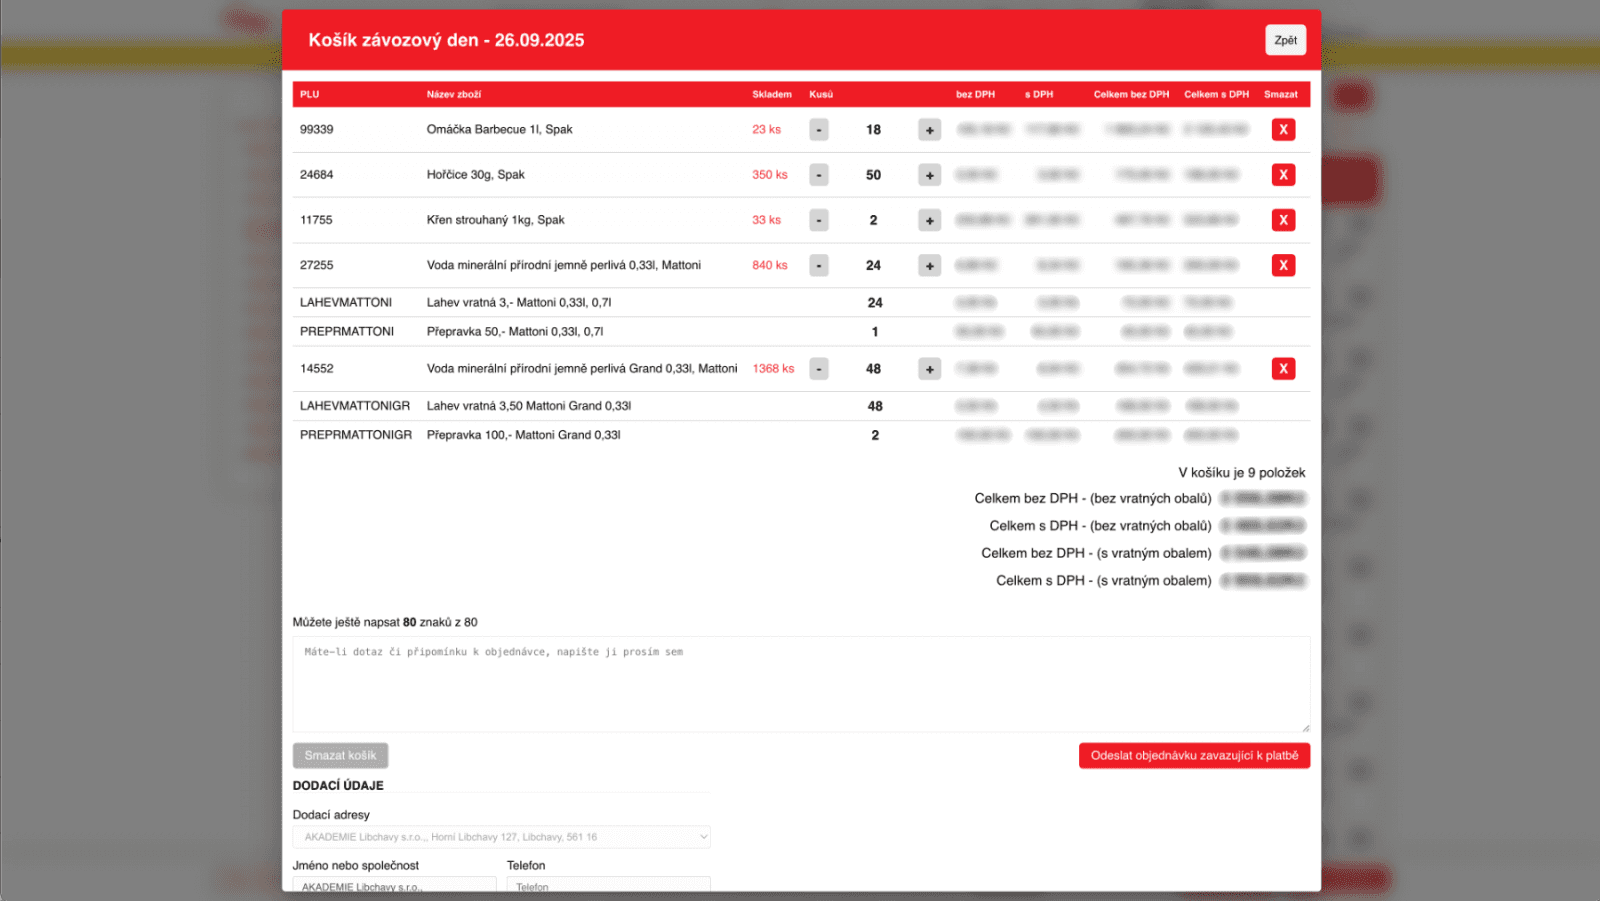Screen dimensions: 1600x901
Task: Increase Omáčka Barbecue quantity with plus icon
Action: tap(929, 129)
